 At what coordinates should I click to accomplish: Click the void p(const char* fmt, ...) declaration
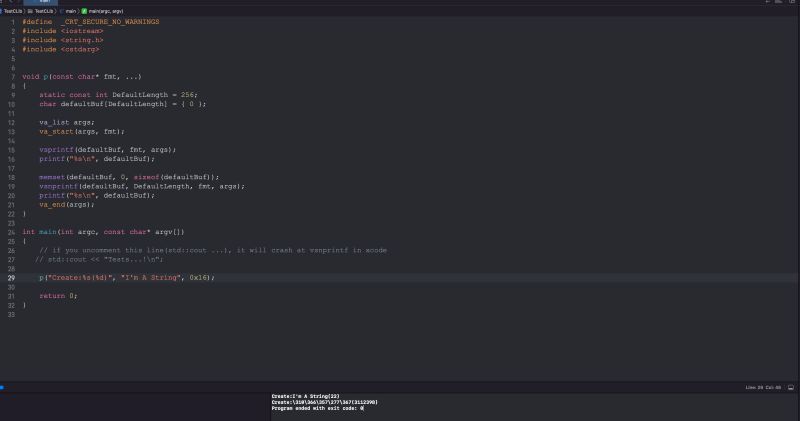click(x=82, y=77)
